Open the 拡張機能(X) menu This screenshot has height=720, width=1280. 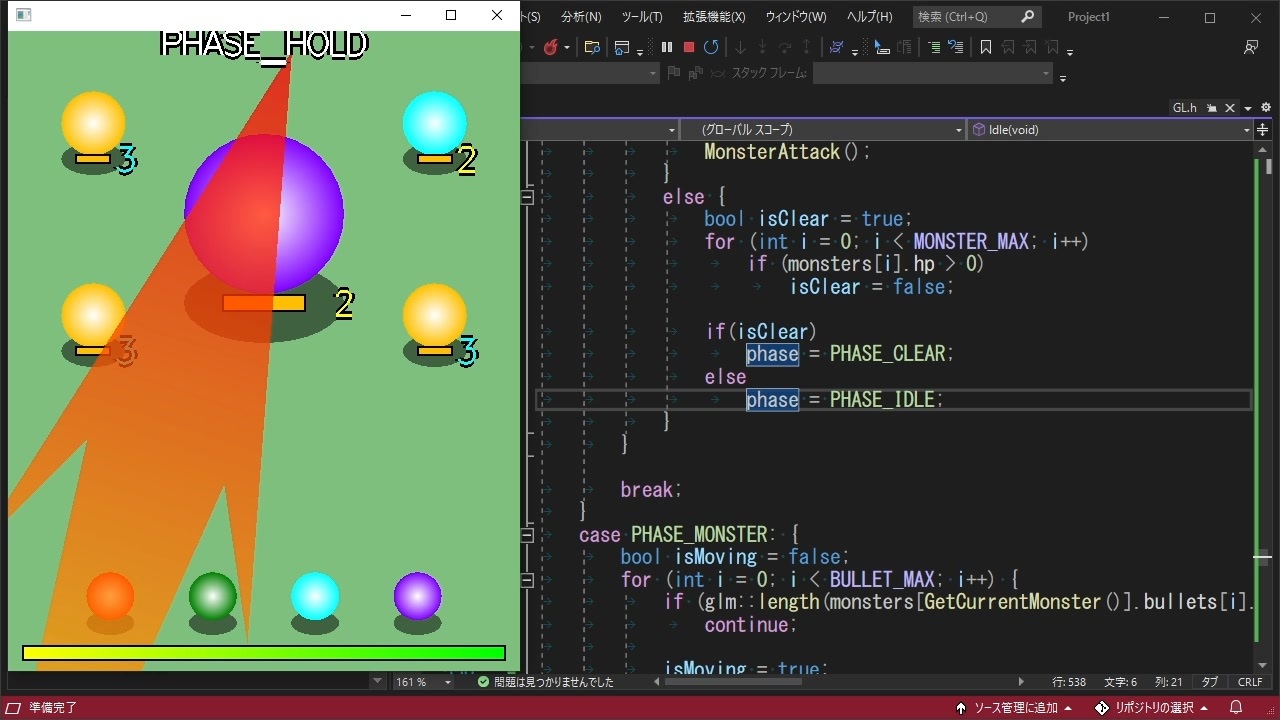714,17
